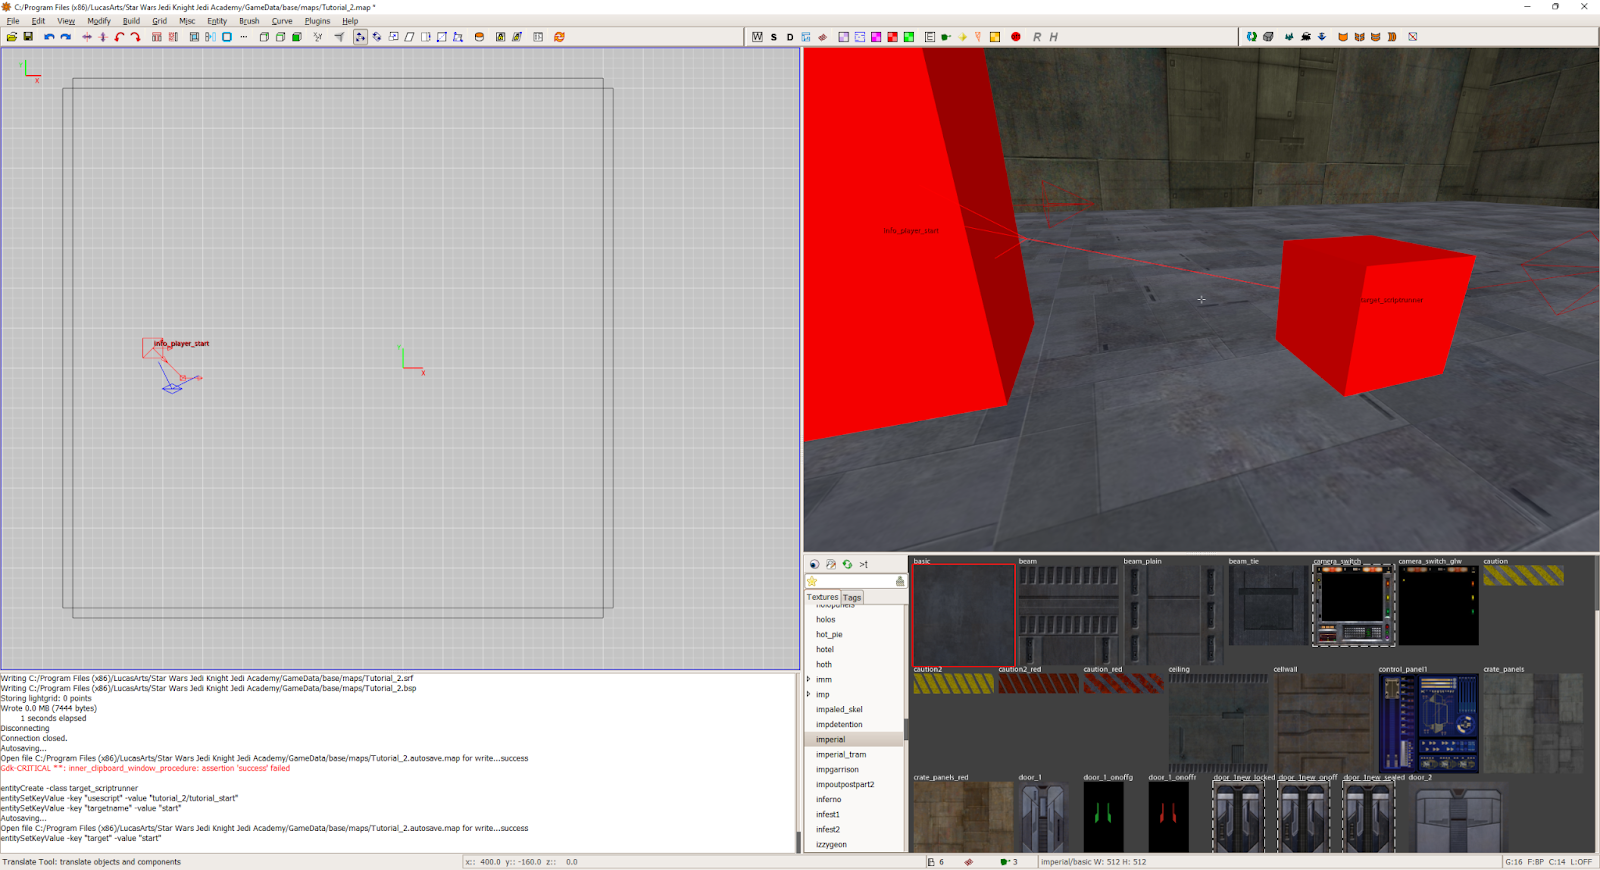Screen dimensions: 1600x870
Task: Toggle the red square filter icon
Action: pos(892,37)
